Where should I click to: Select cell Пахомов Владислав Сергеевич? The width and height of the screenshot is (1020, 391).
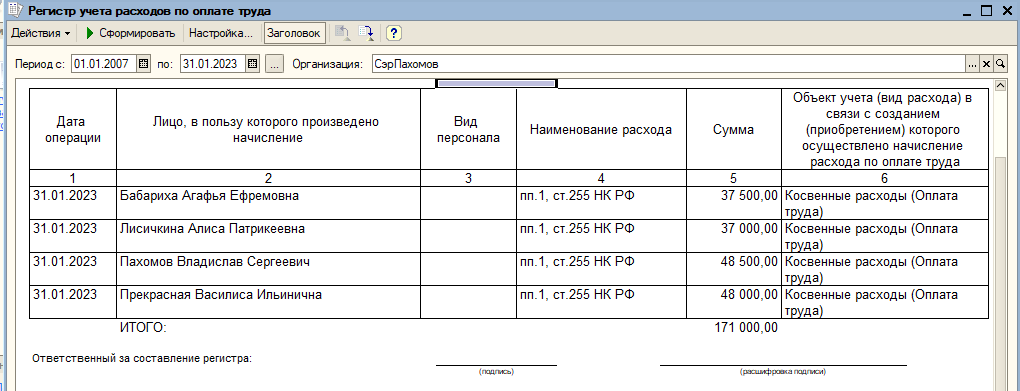click(x=269, y=269)
